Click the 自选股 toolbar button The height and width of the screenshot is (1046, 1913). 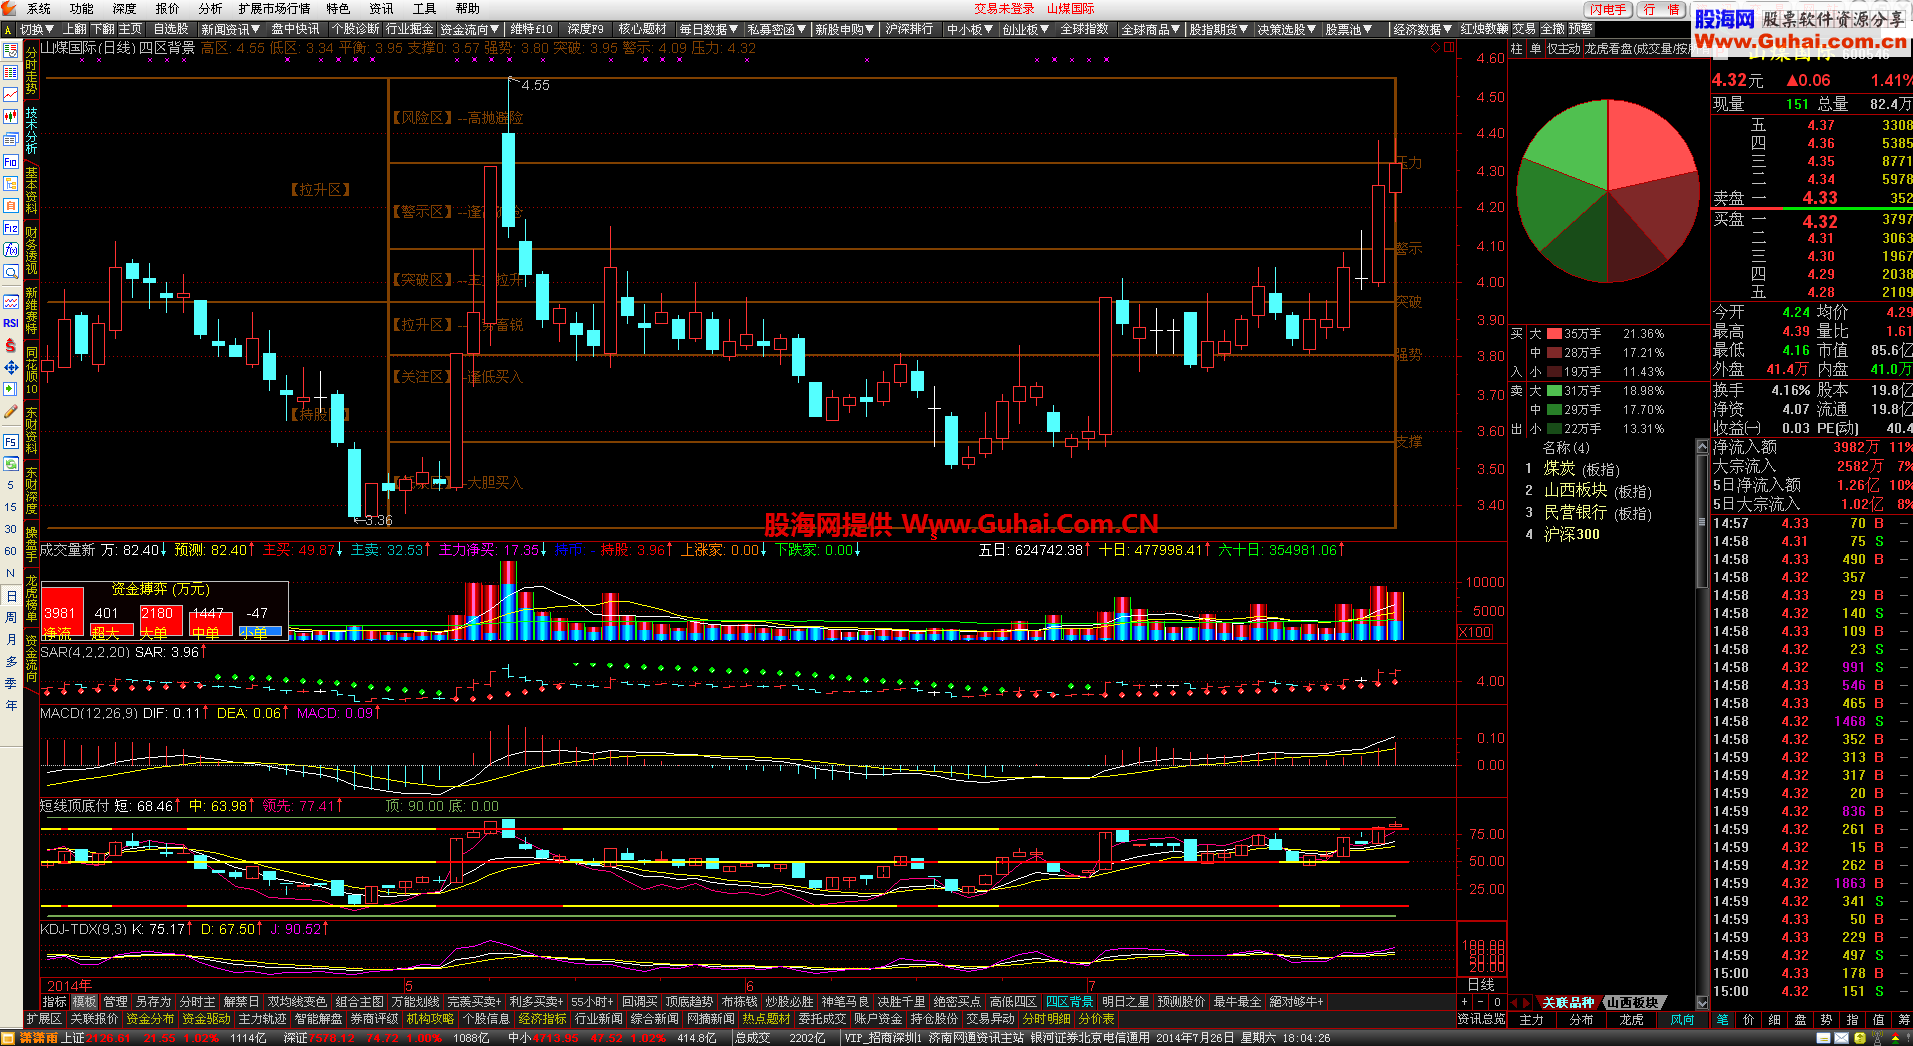(171, 30)
